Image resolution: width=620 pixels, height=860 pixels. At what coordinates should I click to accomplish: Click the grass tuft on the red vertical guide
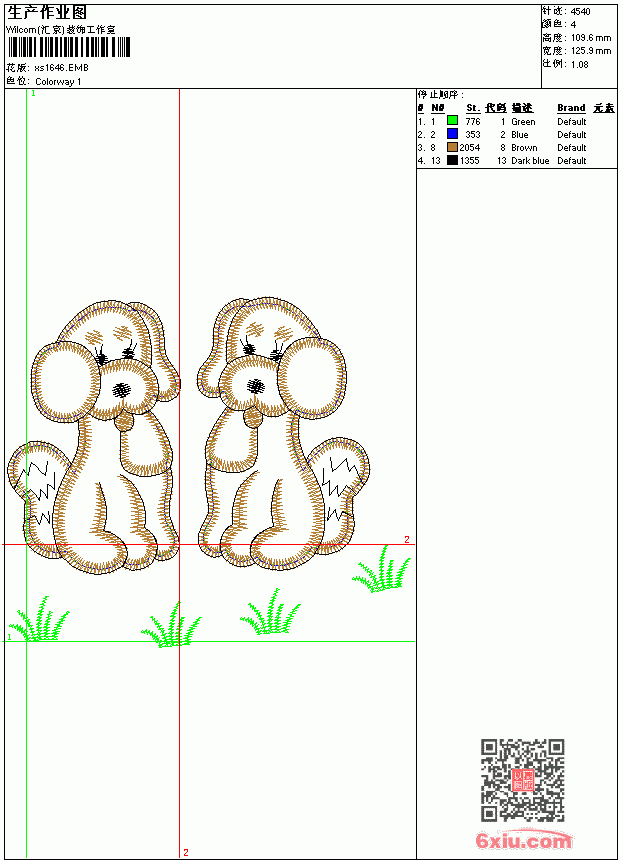click(x=172, y=625)
